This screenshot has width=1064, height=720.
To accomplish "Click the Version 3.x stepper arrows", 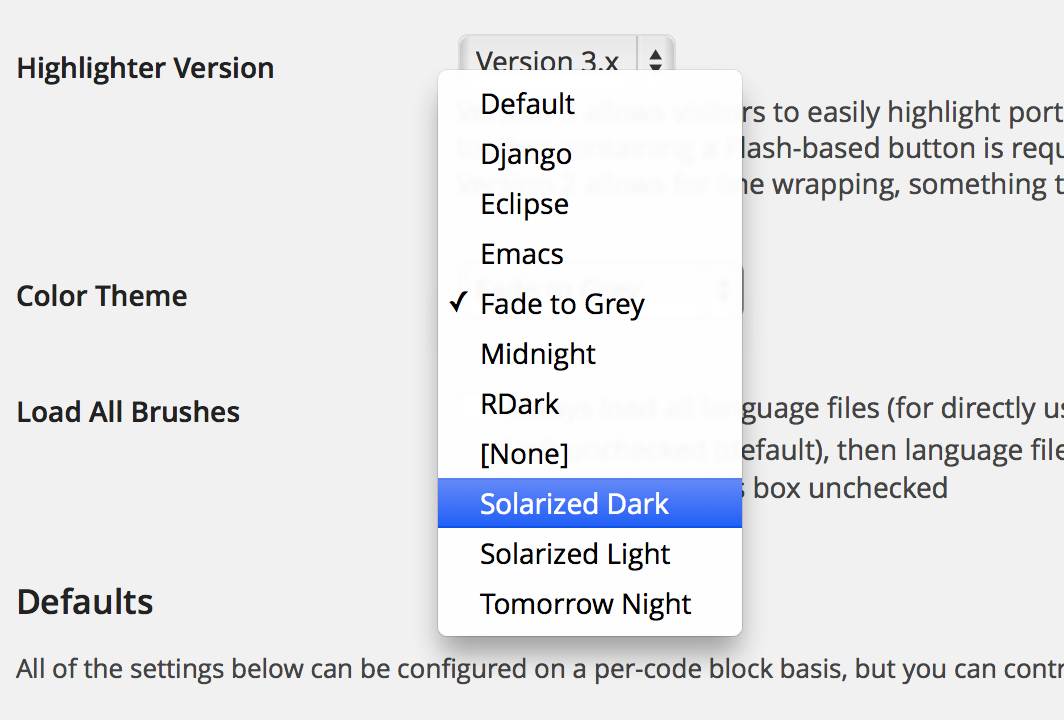I will point(656,59).
